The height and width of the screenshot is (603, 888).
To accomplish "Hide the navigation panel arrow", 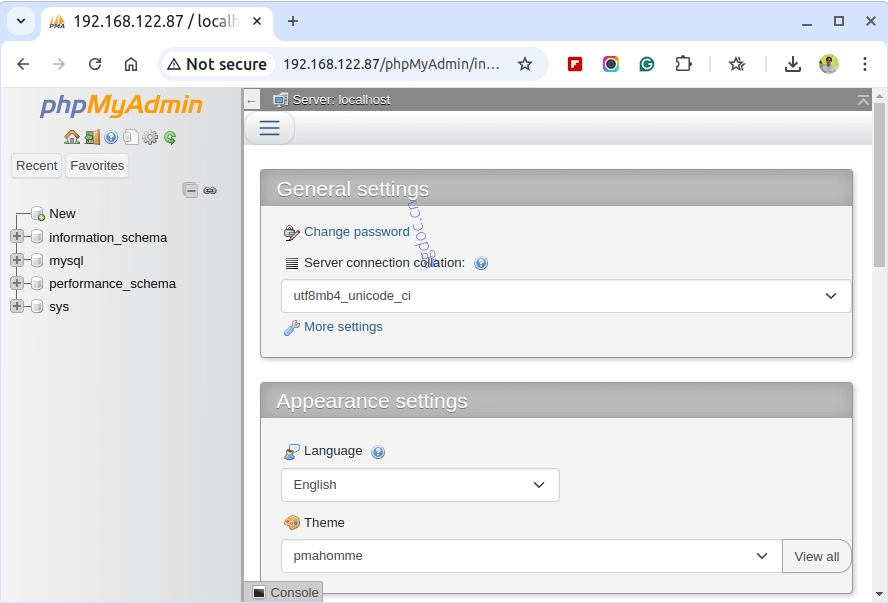I will (252, 101).
